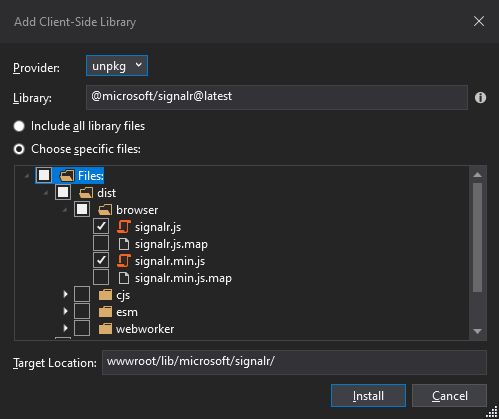The height and width of the screenshot is (419, 499).
Task: Uncheck the signalr.js checkbox
Action: click(x=101, y=227)
